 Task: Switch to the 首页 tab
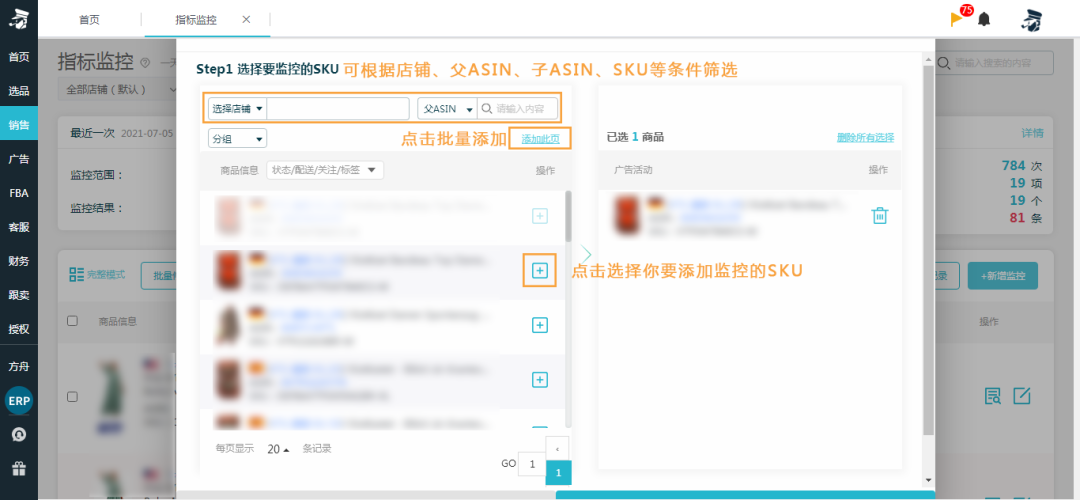pos(89,20)
